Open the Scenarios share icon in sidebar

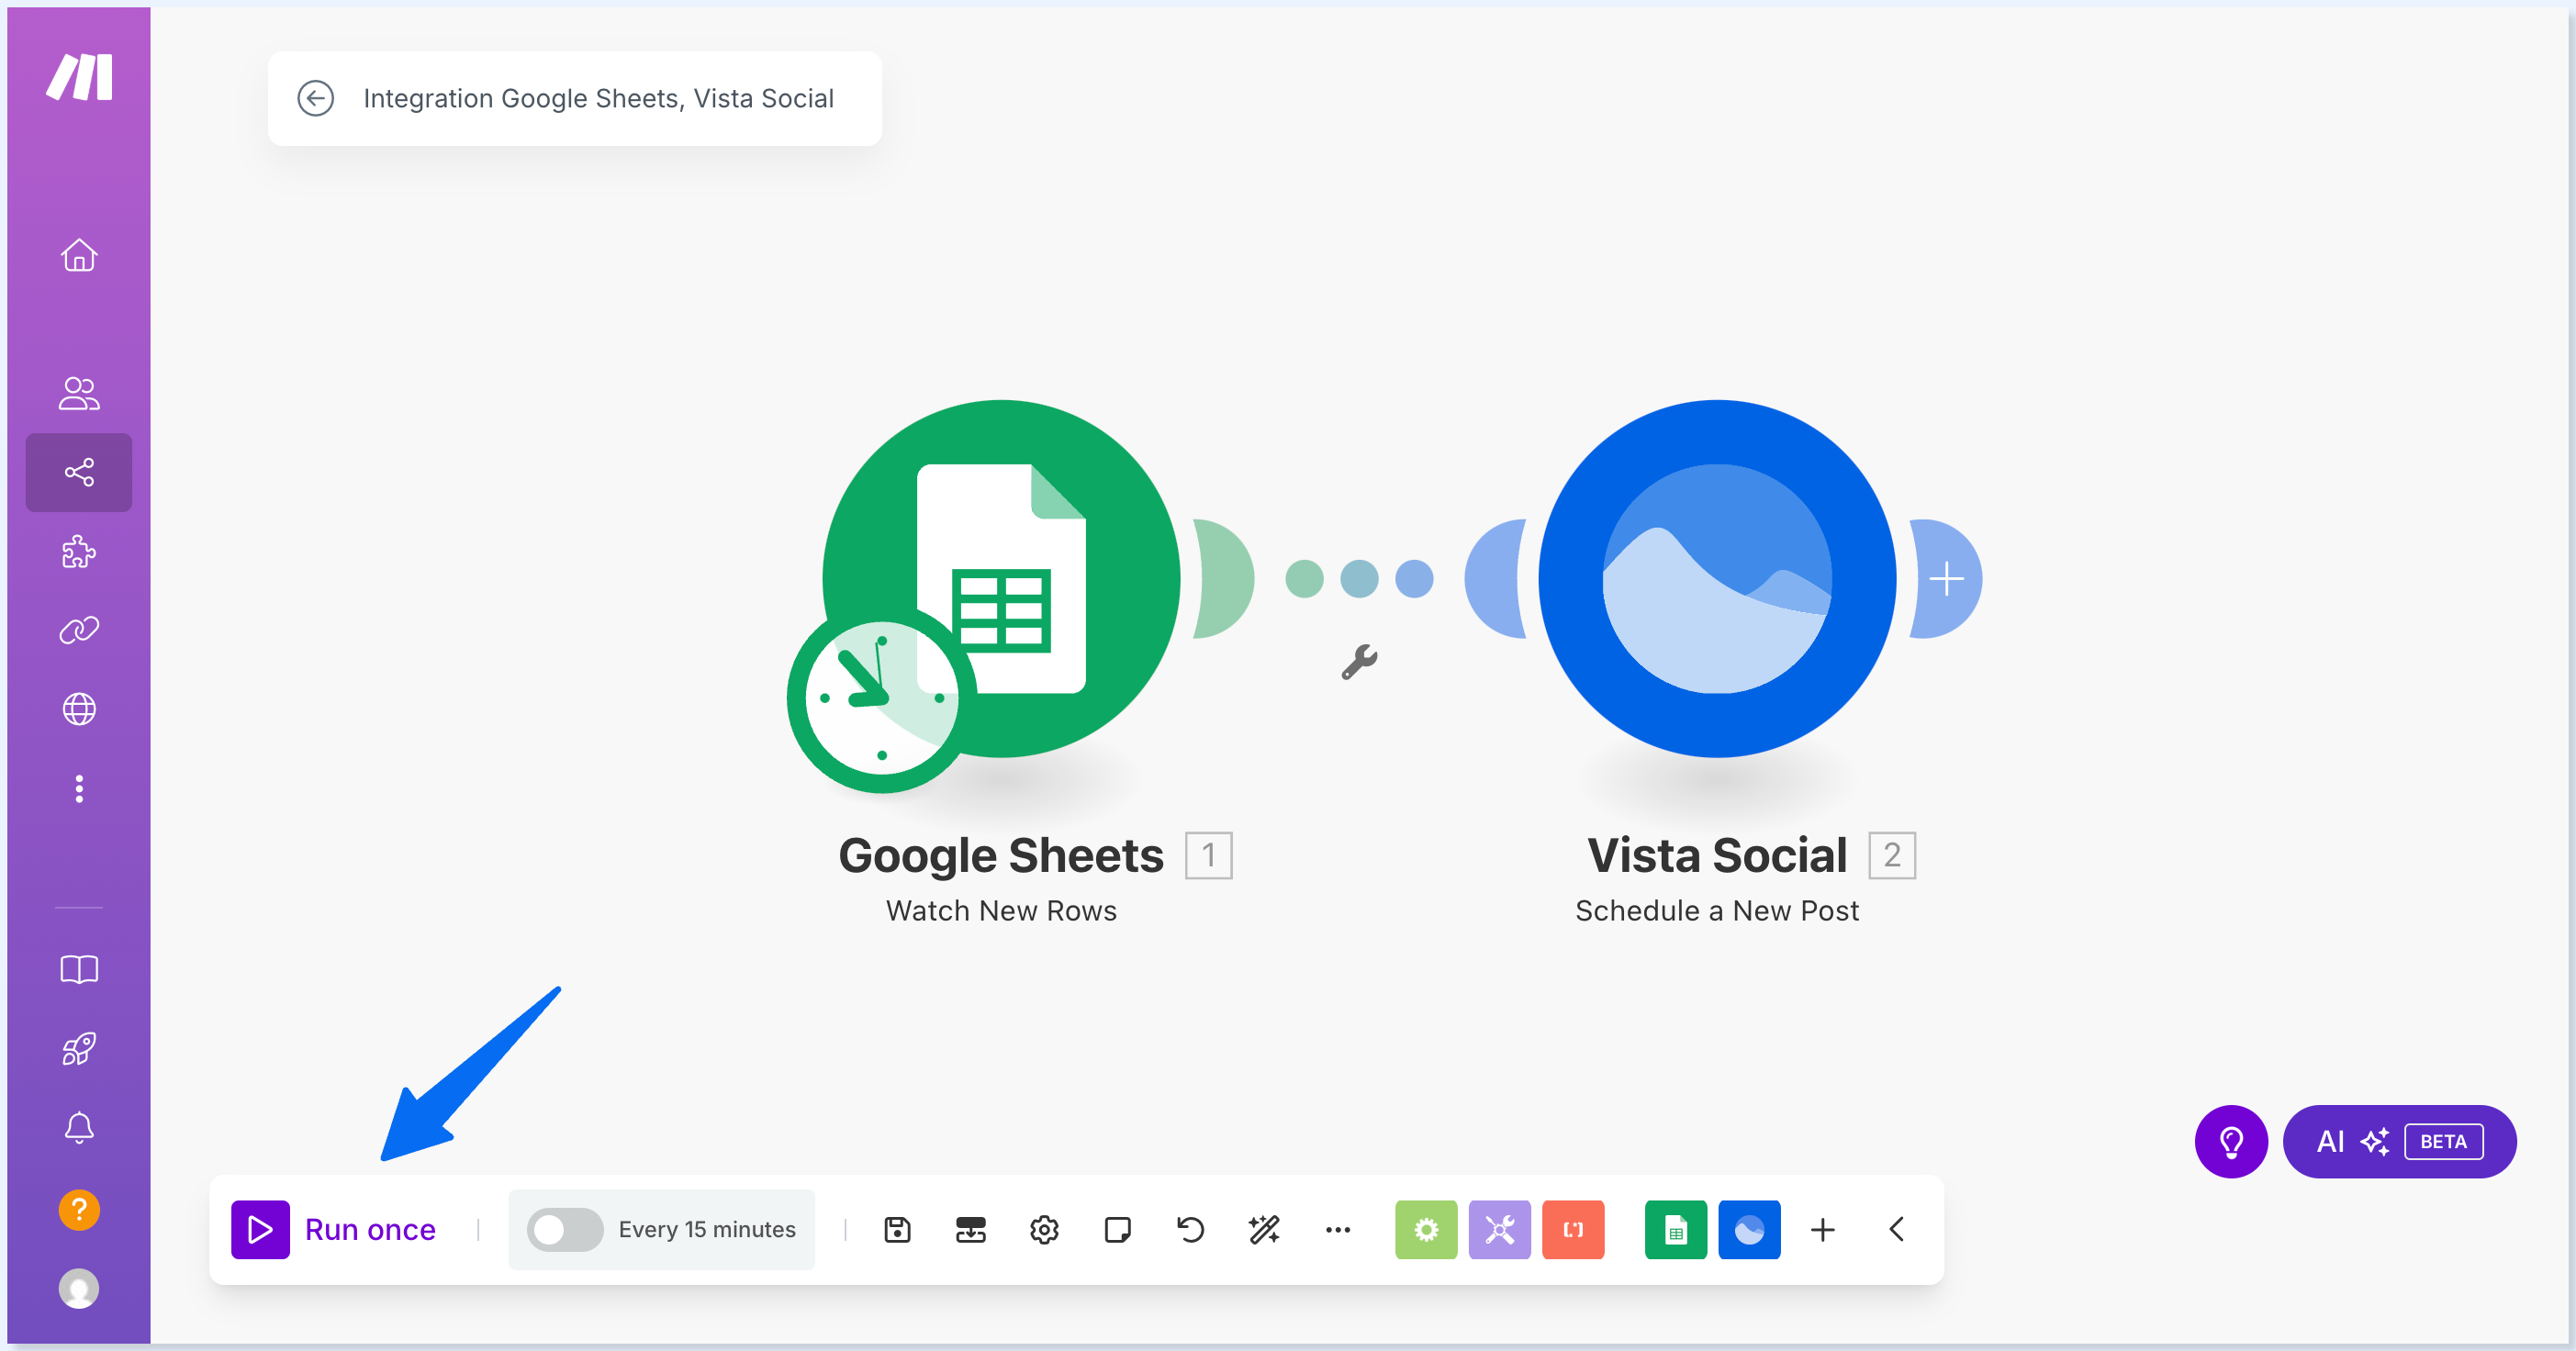coord(79,472)
